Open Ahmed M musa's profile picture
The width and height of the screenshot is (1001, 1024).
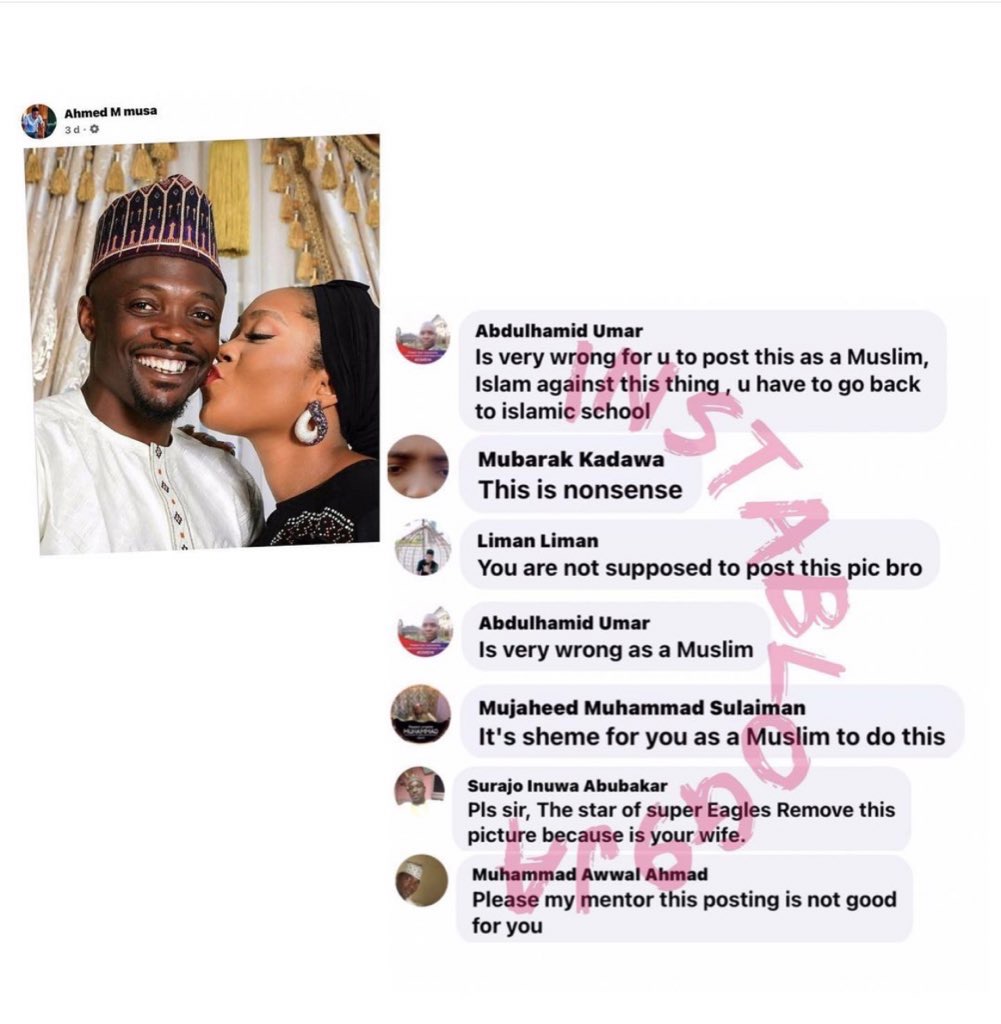(39, 121)
